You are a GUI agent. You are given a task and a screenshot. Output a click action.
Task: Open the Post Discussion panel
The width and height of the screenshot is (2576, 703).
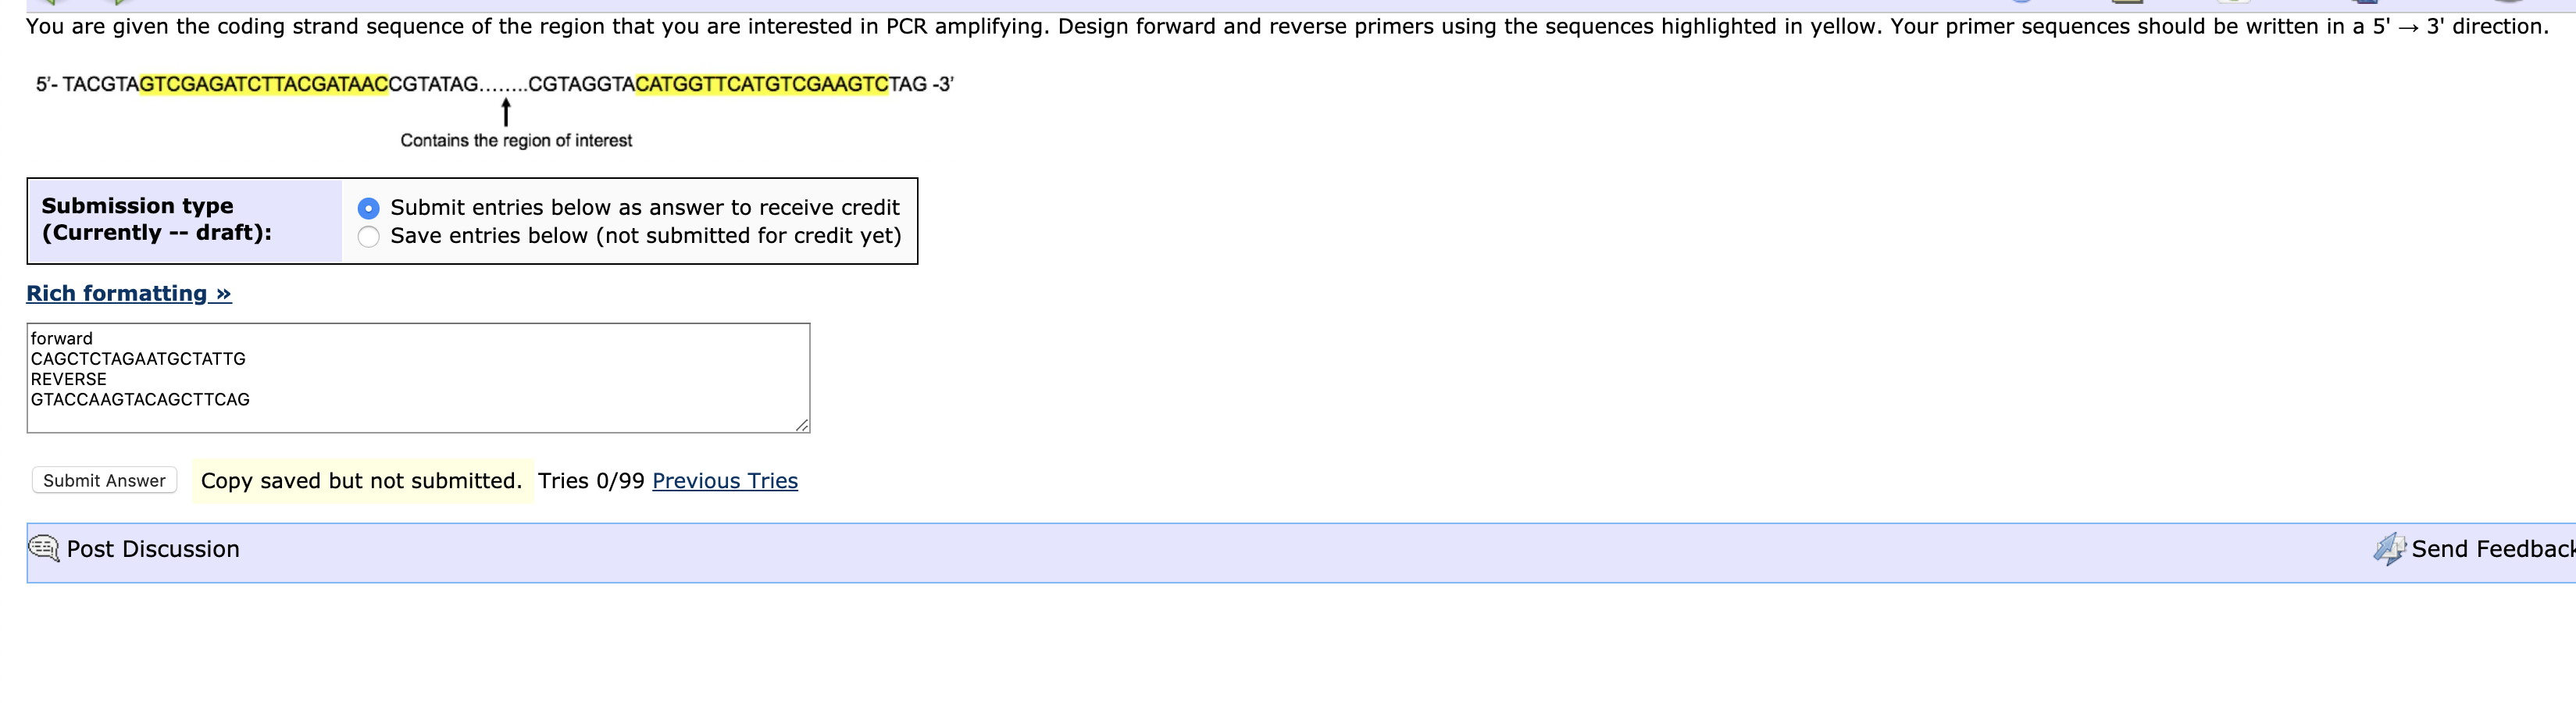pyautogui.click(x=152, y=548)
